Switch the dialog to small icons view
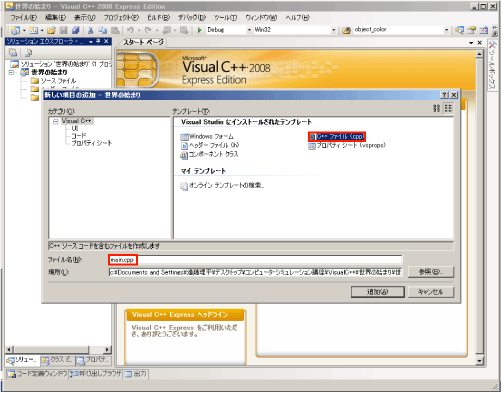Viewport: 501px width, 393px height. point(448,108)
